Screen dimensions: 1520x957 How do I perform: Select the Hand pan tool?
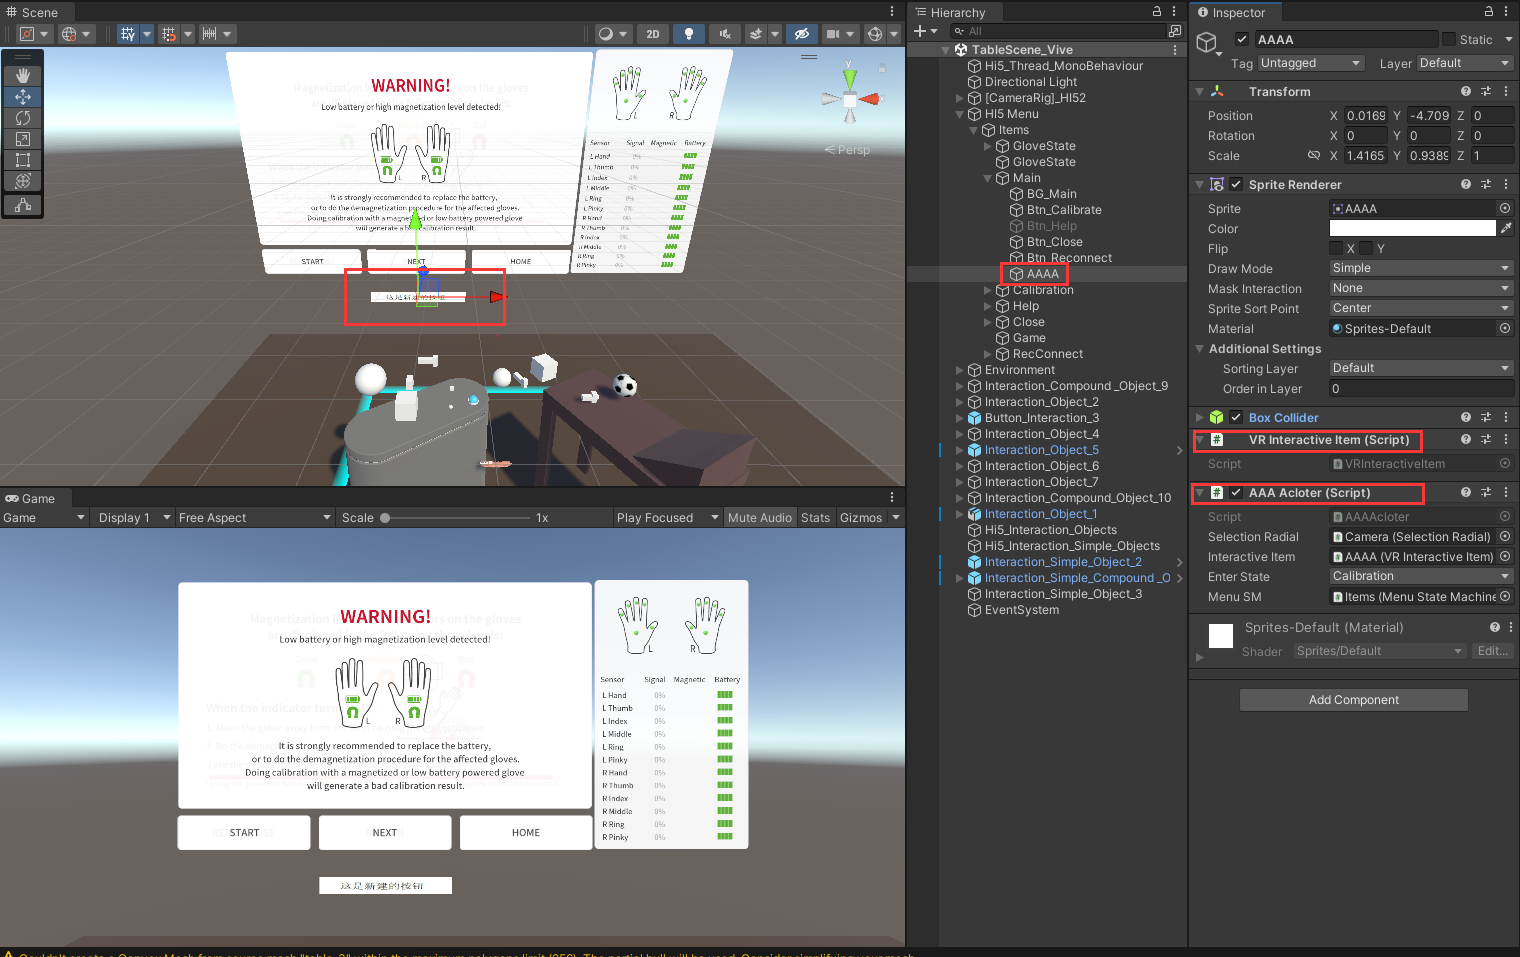coord(22,74)
